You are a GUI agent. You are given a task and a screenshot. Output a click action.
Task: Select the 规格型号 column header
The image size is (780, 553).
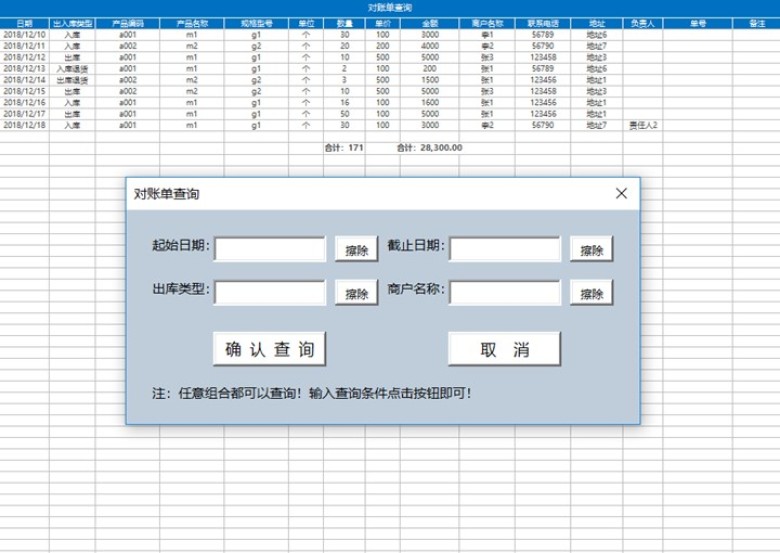coord(256,23)
